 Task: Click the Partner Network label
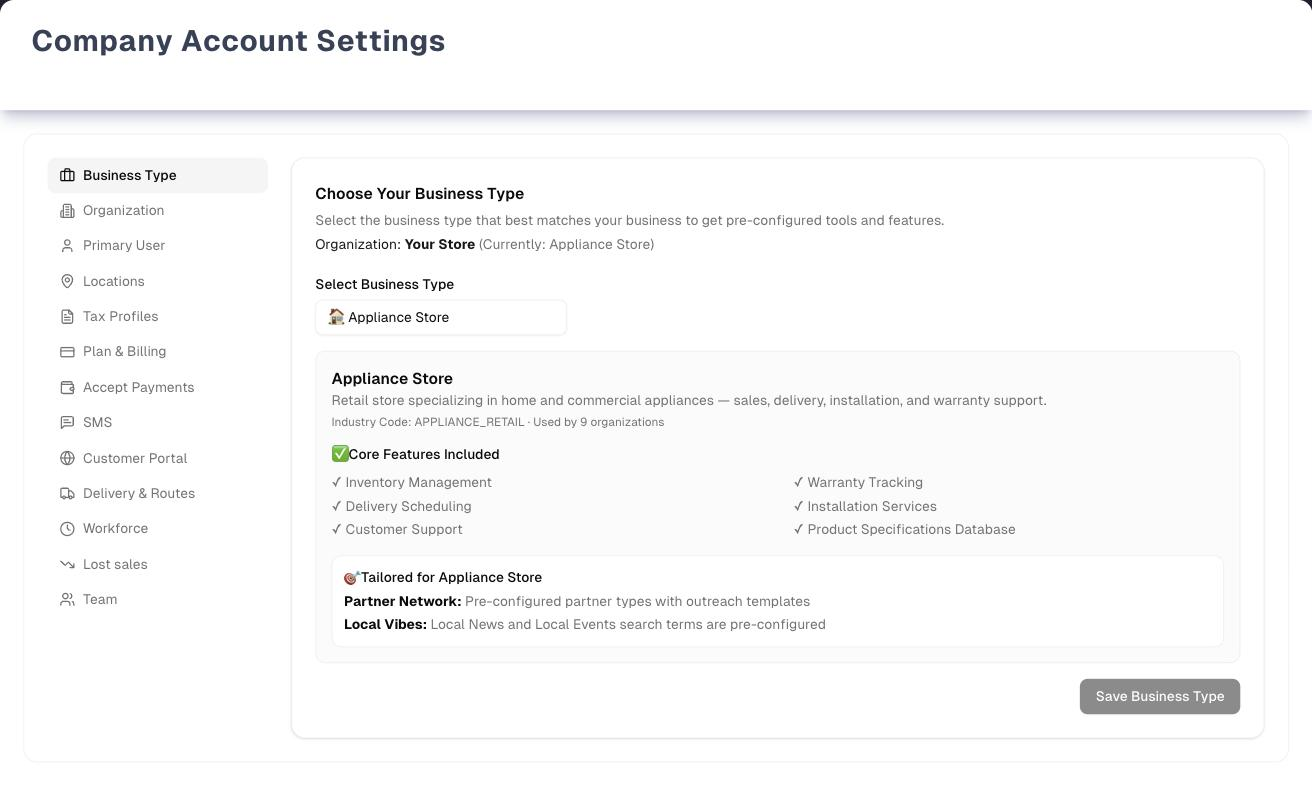click(x=403, y=601)
